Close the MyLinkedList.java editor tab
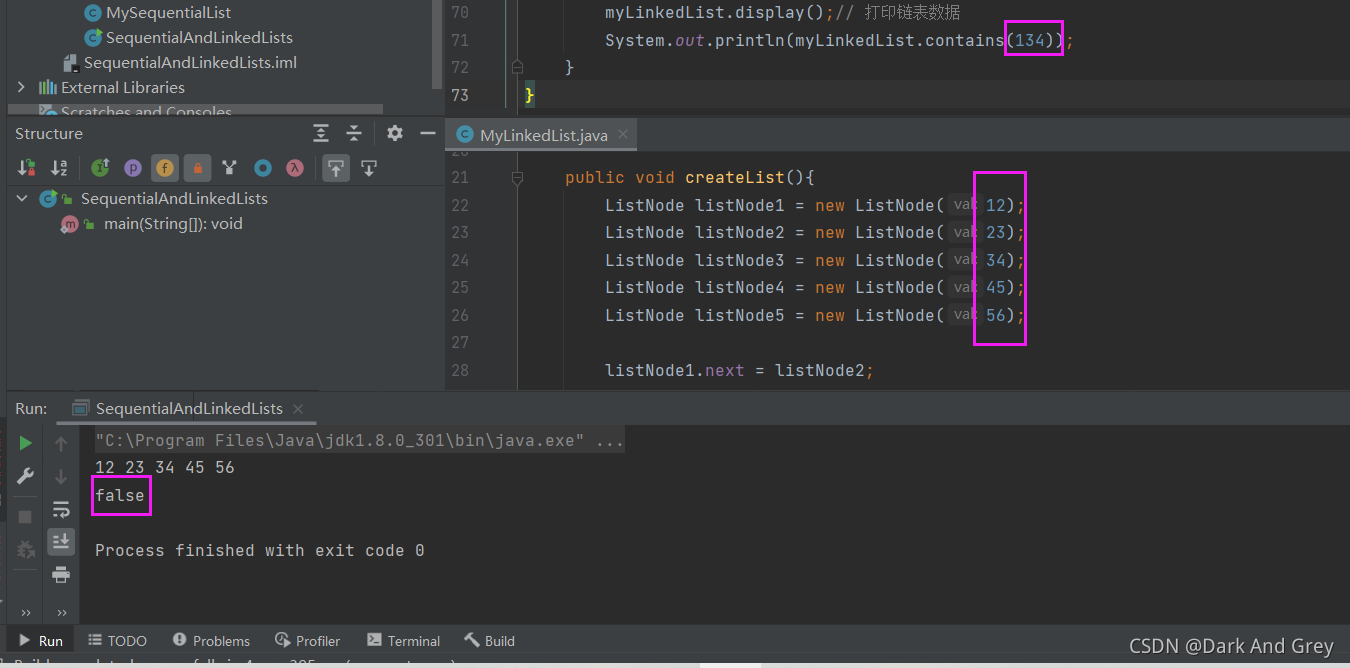Viewport: 1350px width, 668px height. click(x=624, y=134)
